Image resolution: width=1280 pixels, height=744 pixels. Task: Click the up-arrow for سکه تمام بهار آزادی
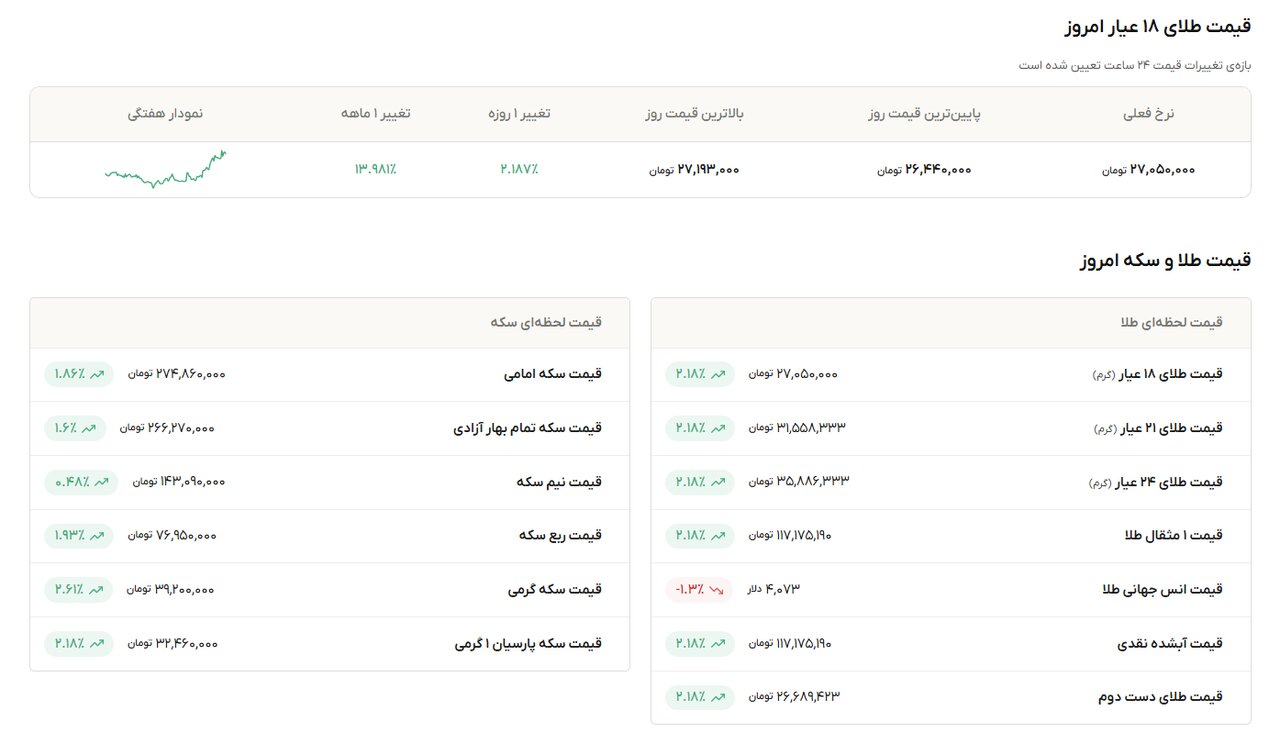click(89, 428)
